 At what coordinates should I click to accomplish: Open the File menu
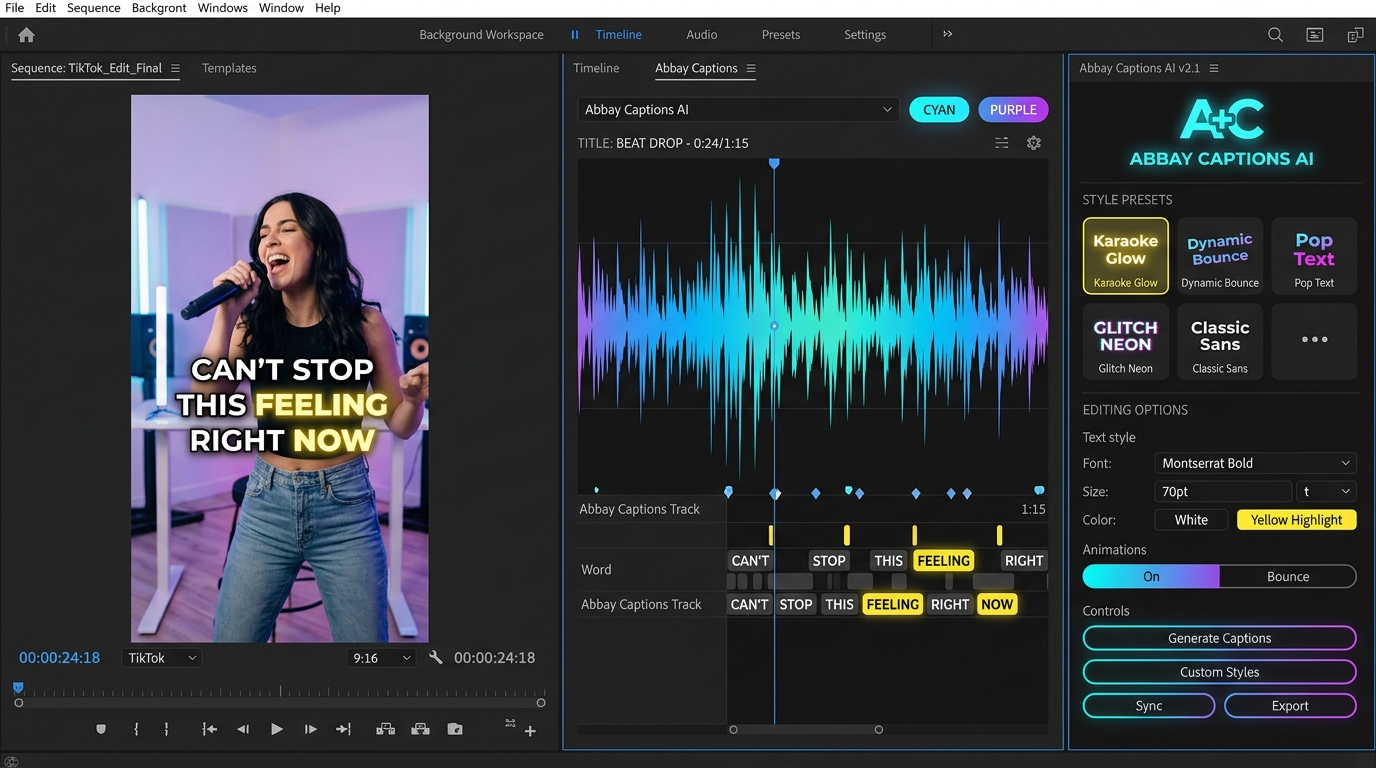pos(14,8)
